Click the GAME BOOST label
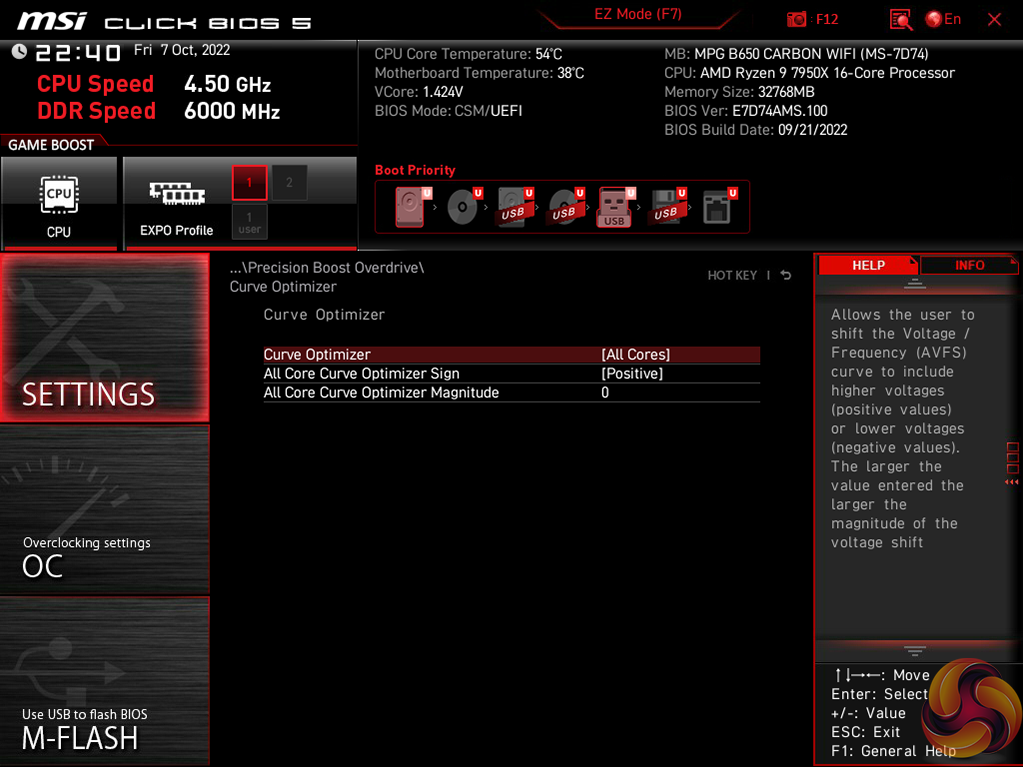The width and height of the screenshot is (1023, 767). pyautogui.click(x=51, y=145)
